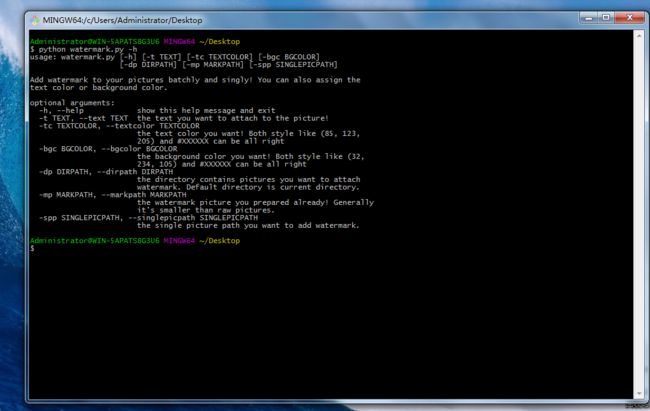Close the MINGW64 terminal window

click(629, 18)
